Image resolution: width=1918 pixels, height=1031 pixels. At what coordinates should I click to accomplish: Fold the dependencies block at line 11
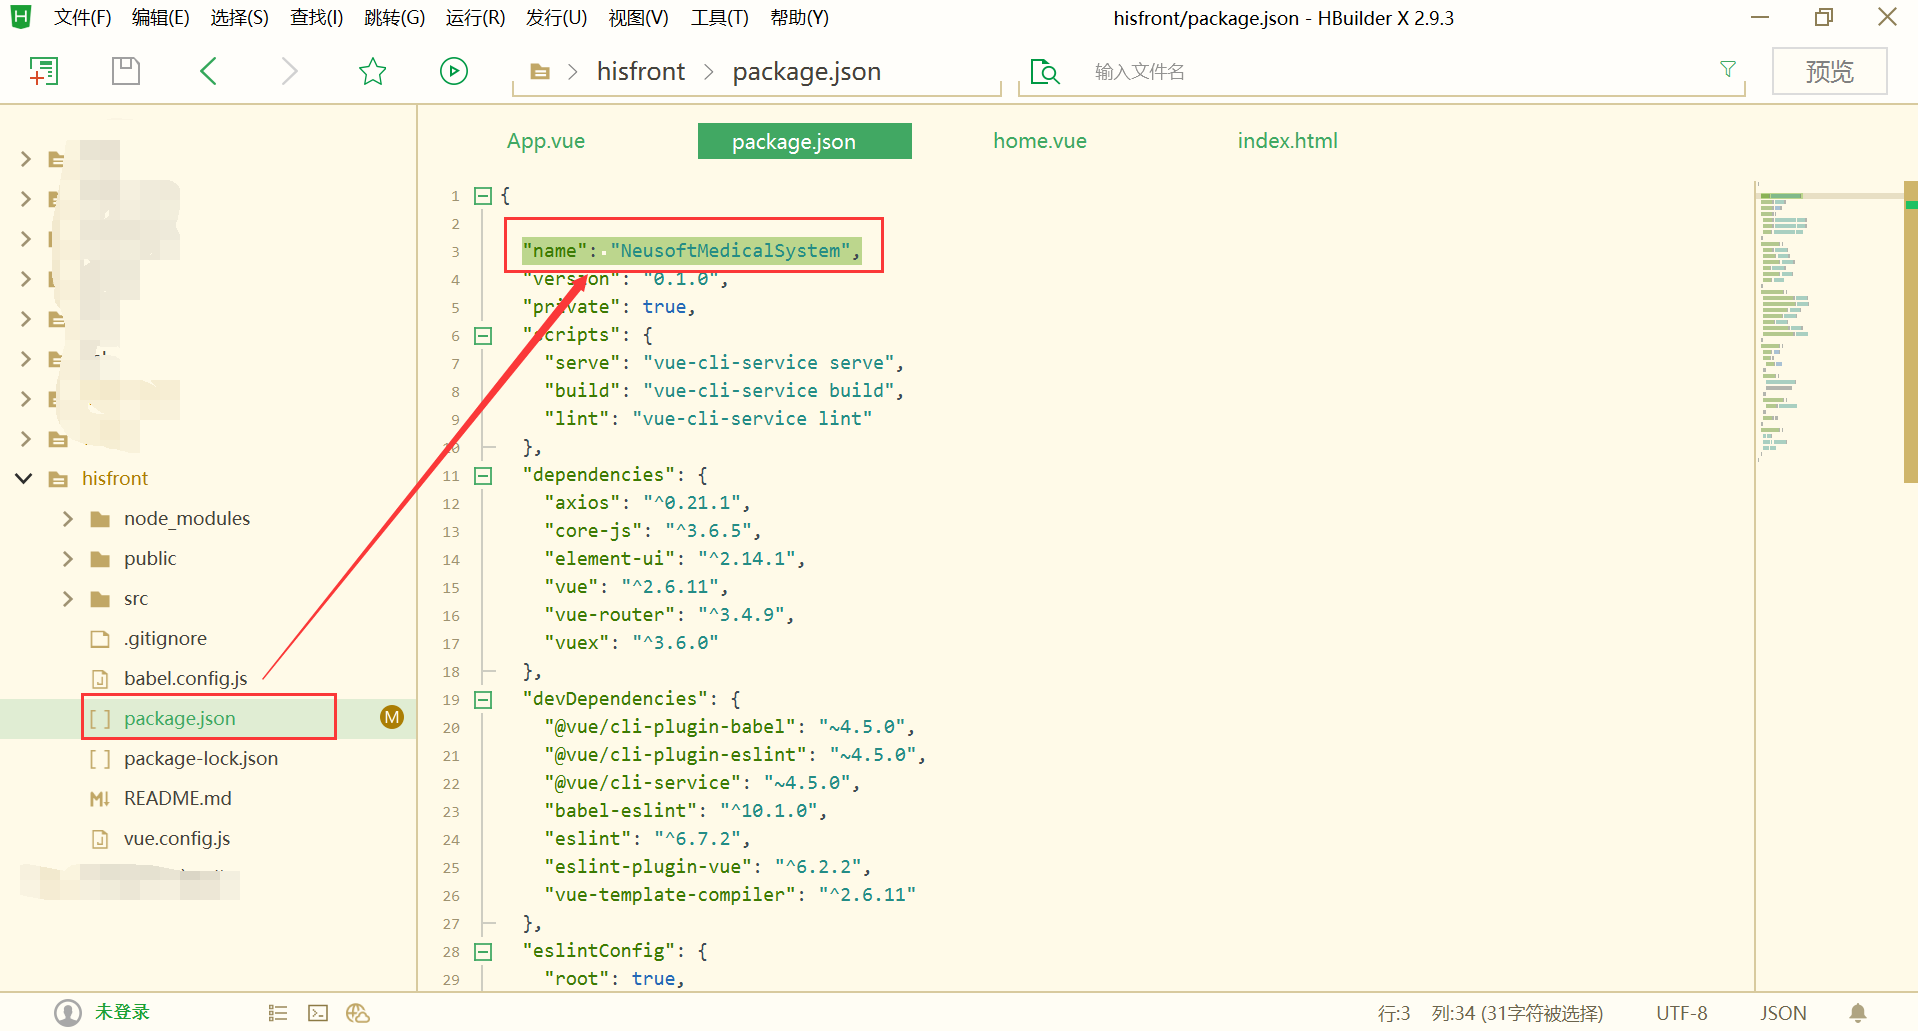pos(483,476)
